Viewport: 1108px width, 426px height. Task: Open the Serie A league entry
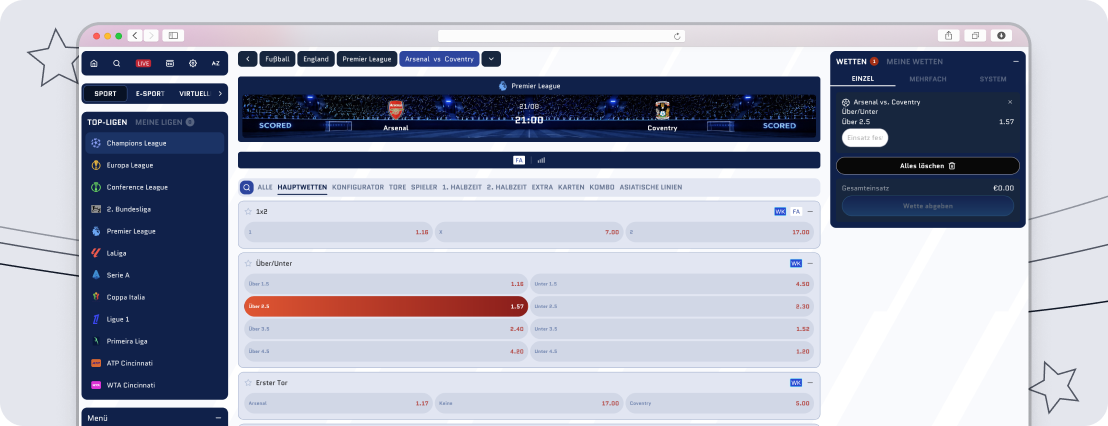155,275
